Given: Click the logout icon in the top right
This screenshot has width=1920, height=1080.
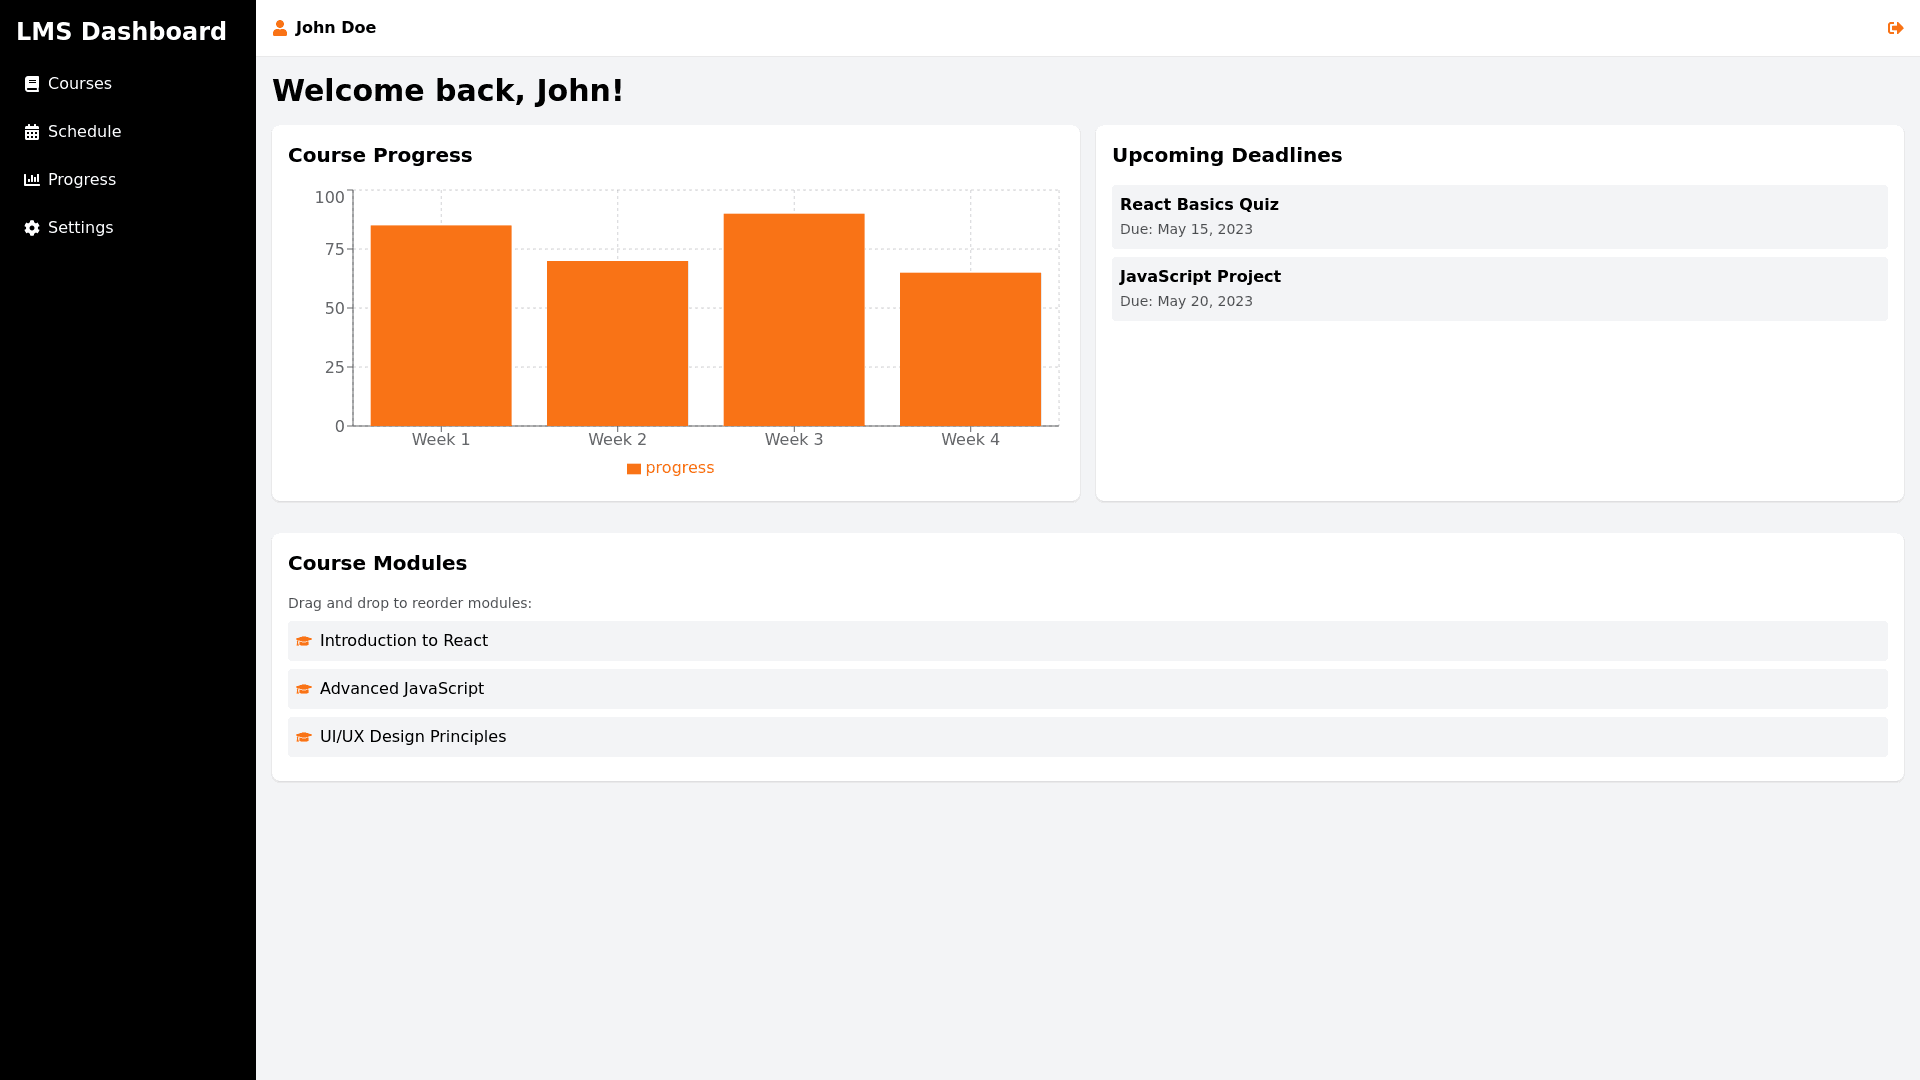Looking at the screenshot, I should coord(1895,28).
